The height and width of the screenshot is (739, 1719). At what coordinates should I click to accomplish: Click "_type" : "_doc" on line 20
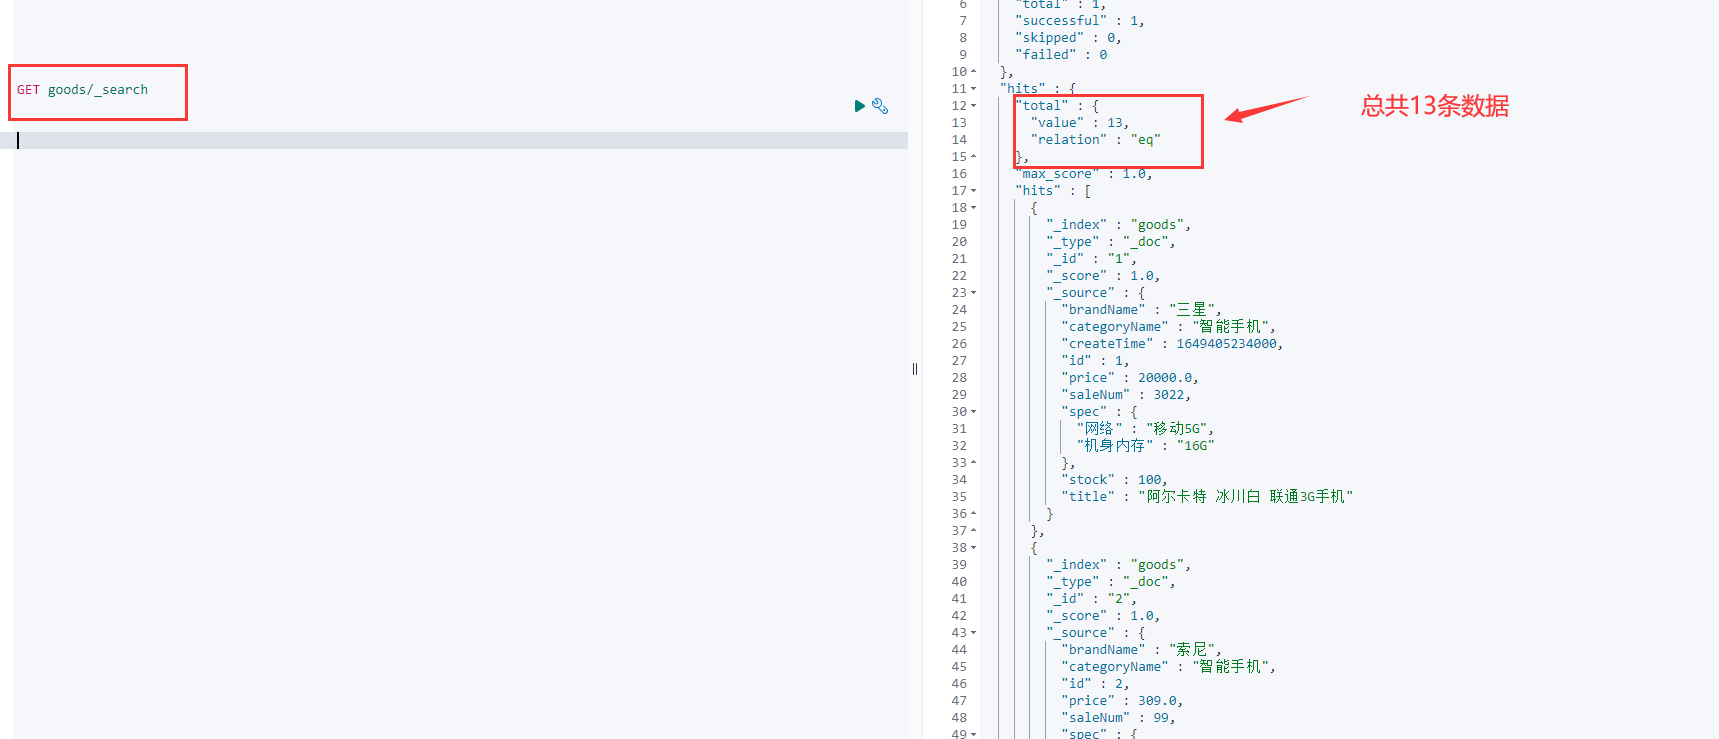tap(1111, 242)
